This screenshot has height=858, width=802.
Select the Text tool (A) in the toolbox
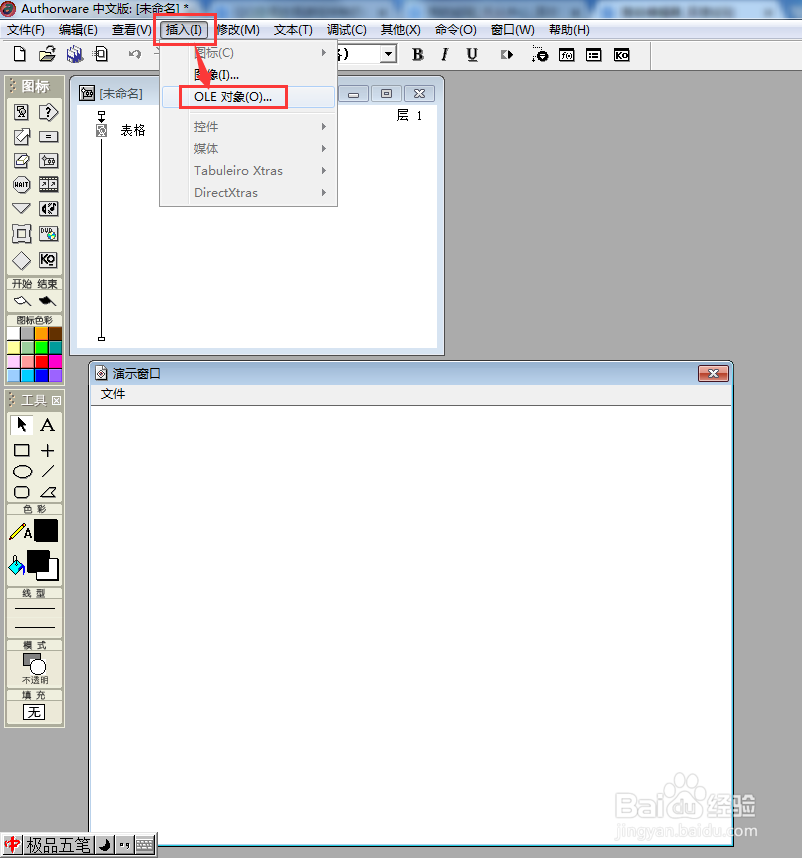[x=48, y=425]
